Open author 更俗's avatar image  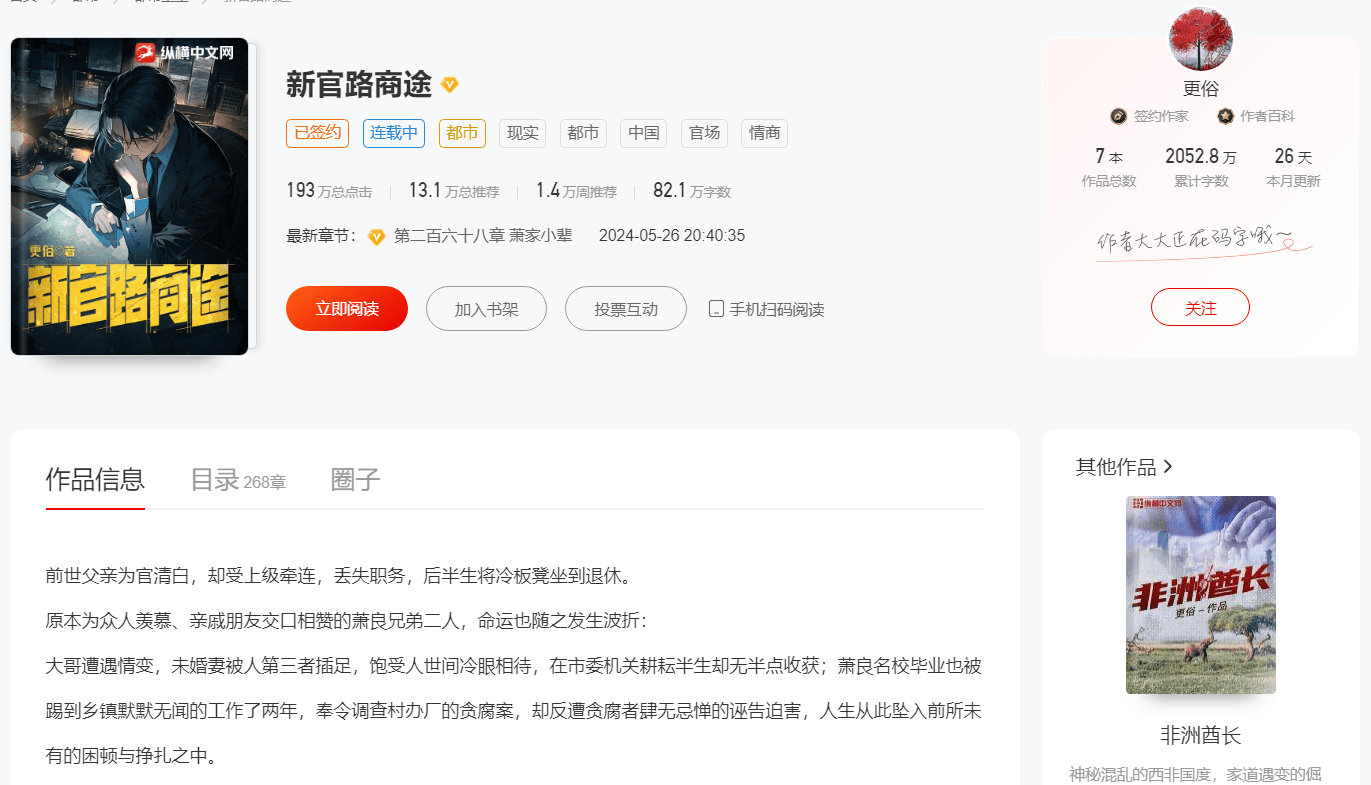1201,39
